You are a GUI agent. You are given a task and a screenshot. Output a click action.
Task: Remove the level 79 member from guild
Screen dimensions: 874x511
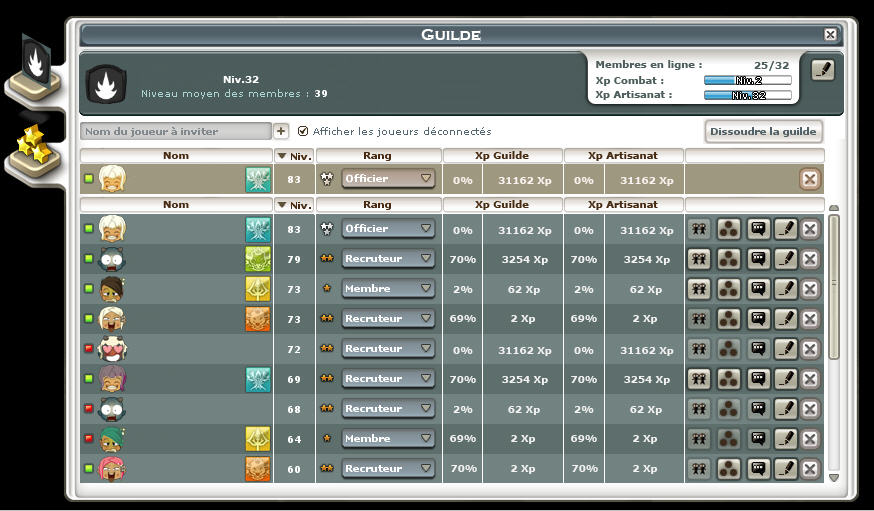click(x=810, y=259)
